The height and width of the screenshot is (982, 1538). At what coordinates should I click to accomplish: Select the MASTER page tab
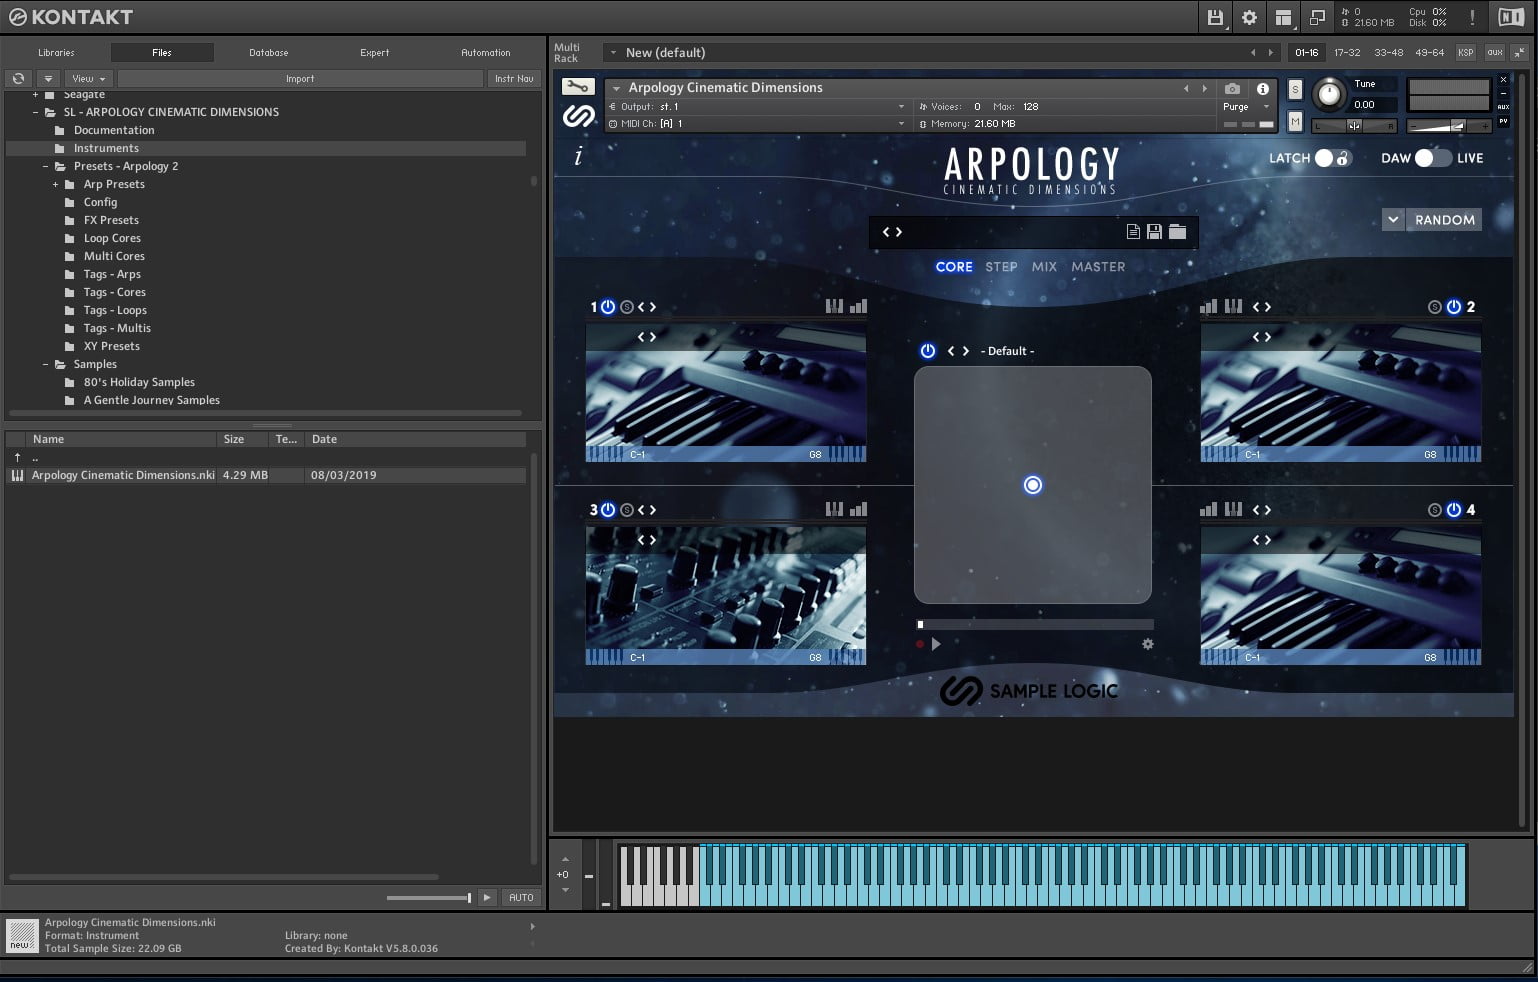1098,267
